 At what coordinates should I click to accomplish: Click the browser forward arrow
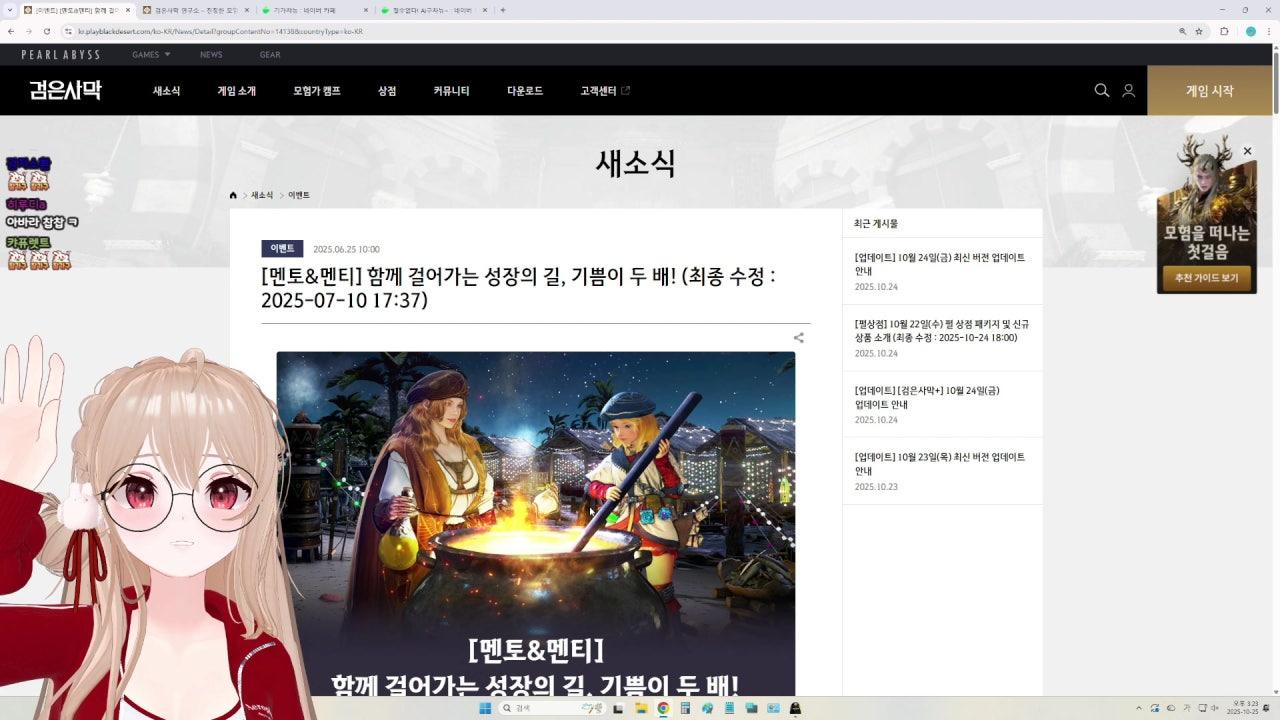[28, 31]
